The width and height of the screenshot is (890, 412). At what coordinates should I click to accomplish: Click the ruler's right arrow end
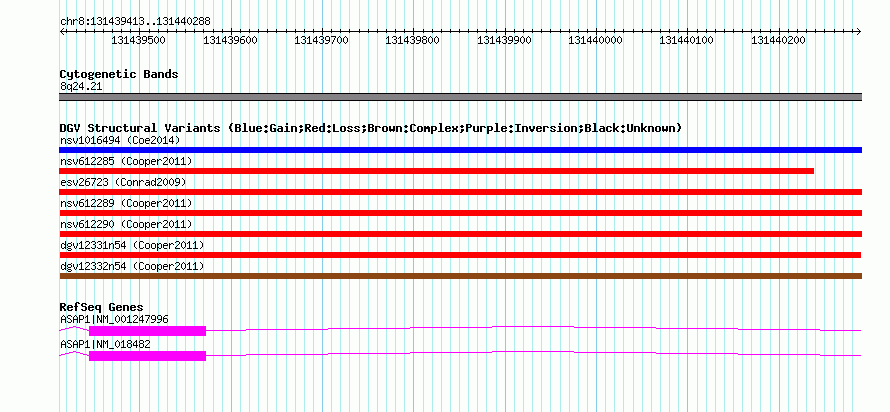coord(859,31)
